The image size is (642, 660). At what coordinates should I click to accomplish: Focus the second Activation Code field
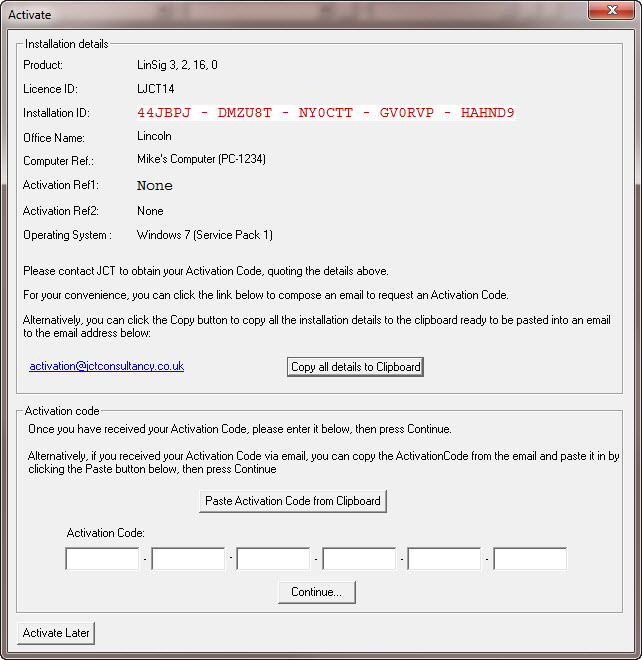click(188, 559)
